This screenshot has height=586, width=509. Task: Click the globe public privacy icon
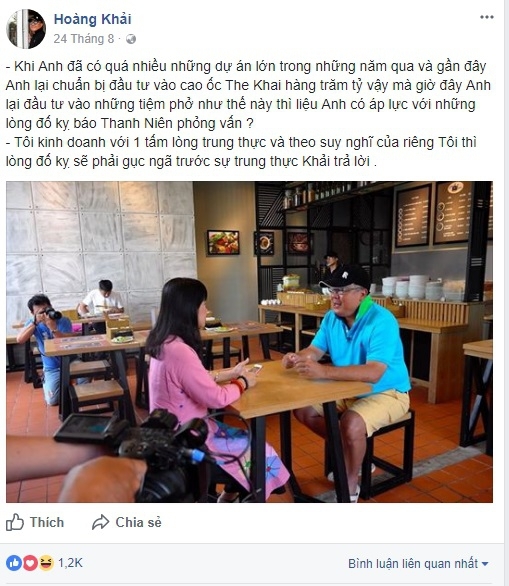point(131,39)
